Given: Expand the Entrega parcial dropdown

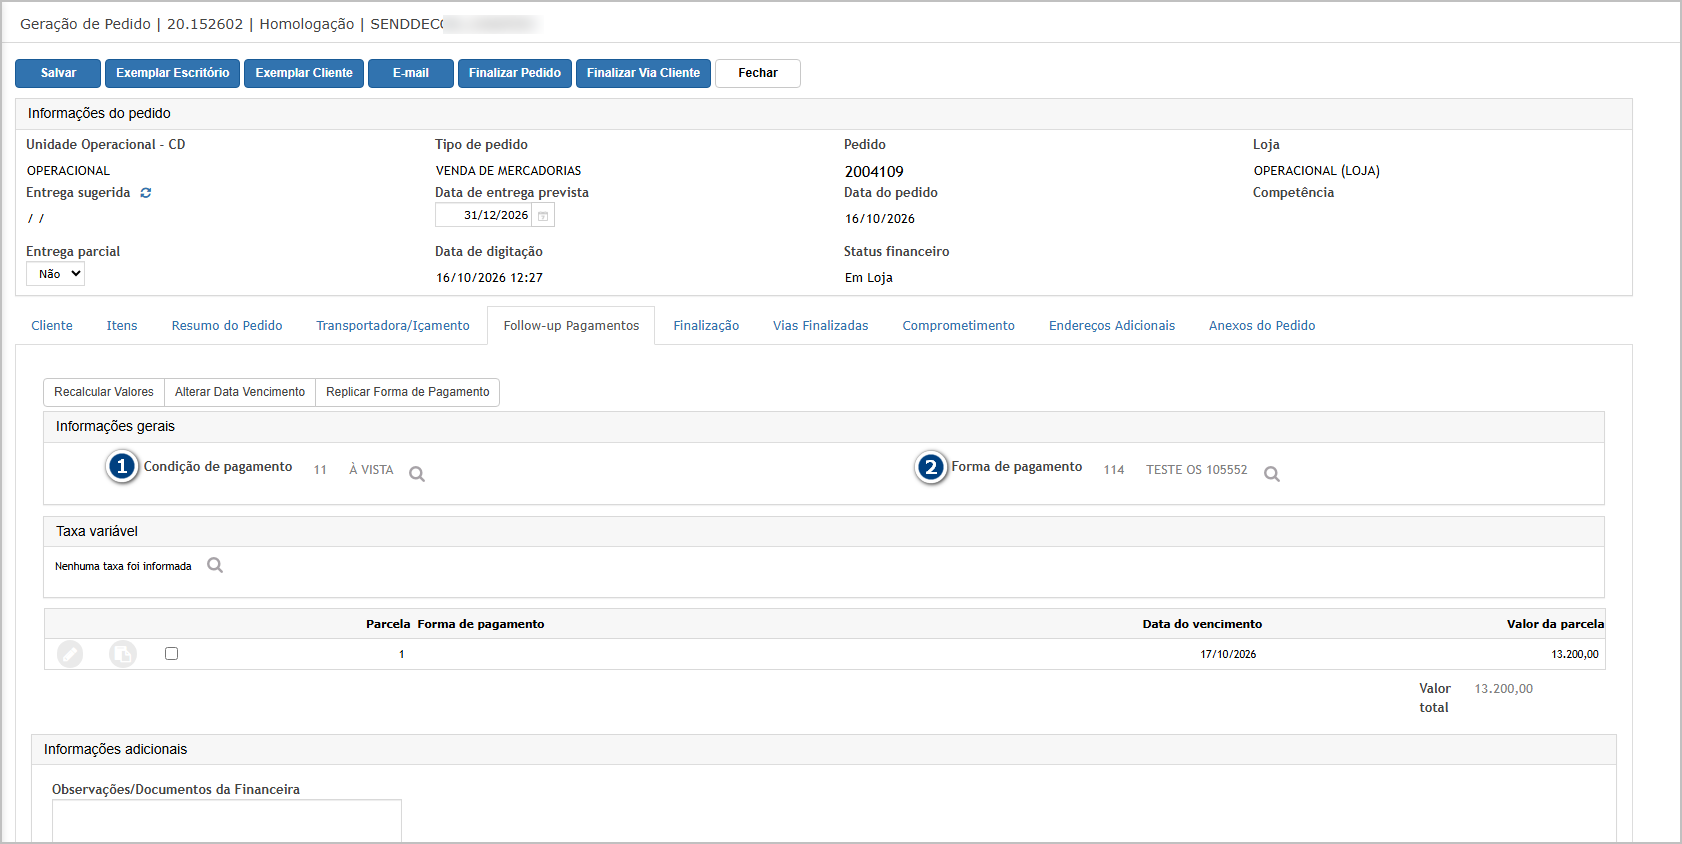Looking at the screenshot, I should coord(56,274).
